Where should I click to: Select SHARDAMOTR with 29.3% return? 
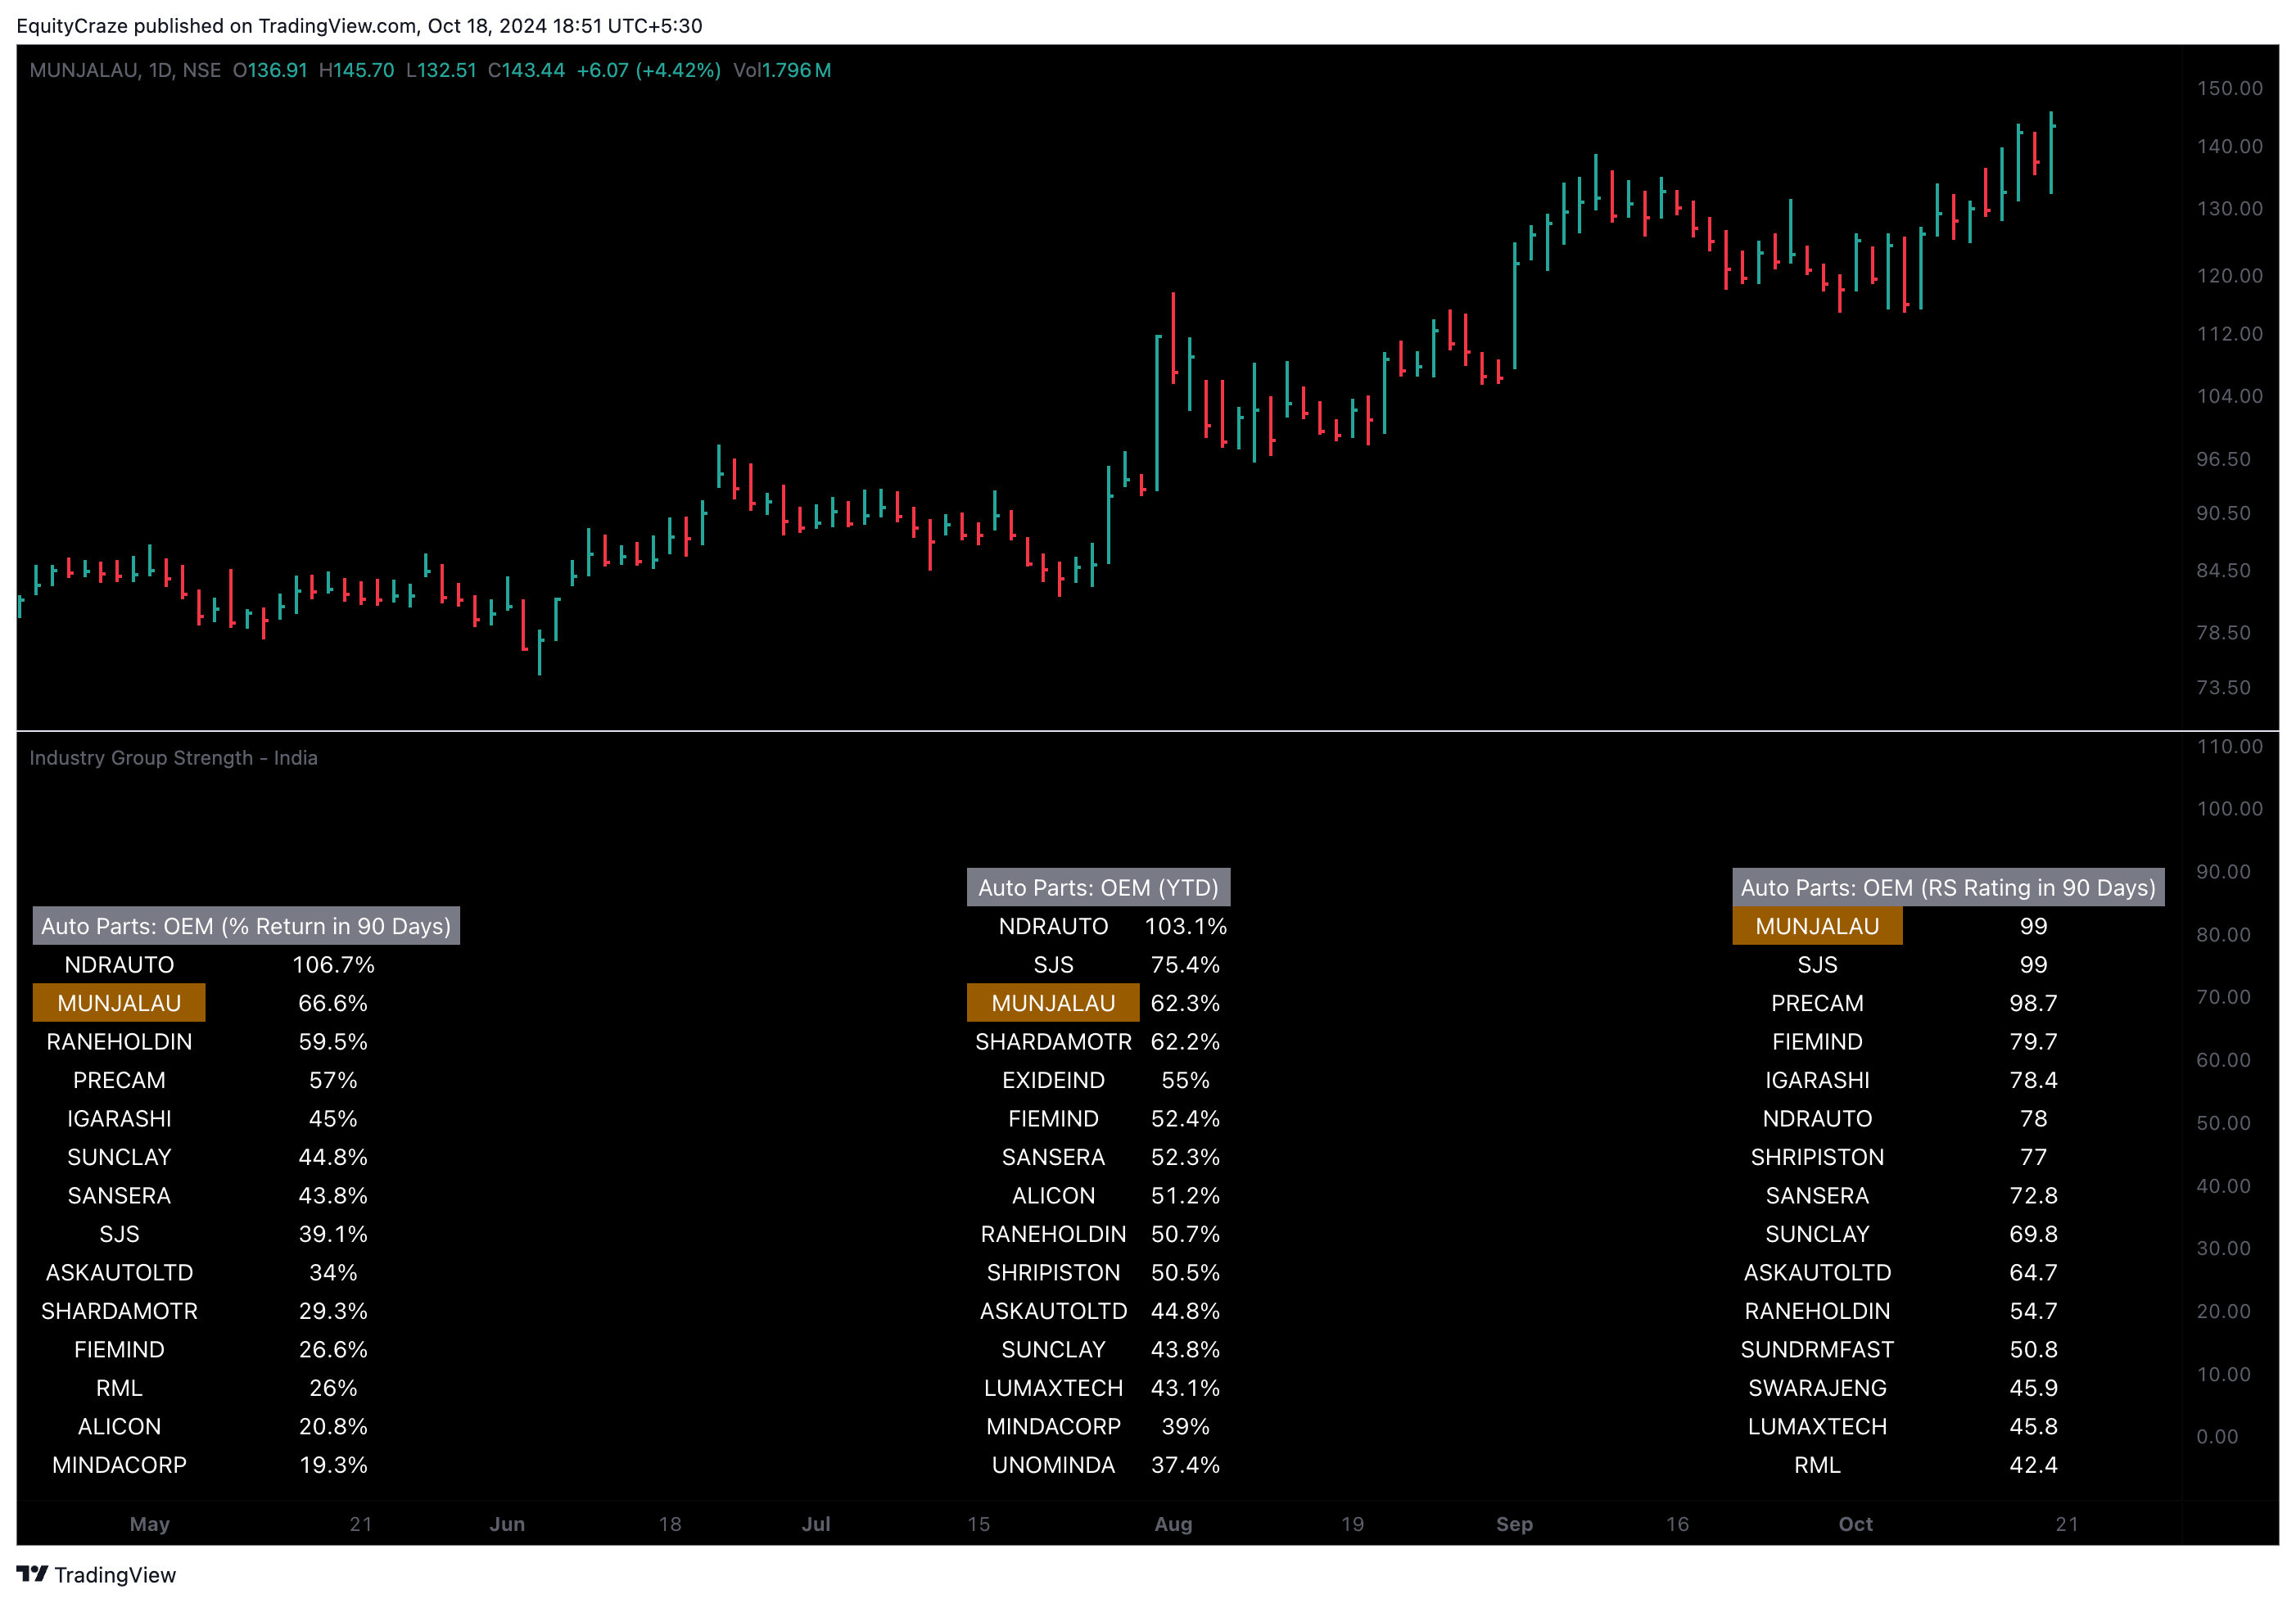click(119, 1311)
